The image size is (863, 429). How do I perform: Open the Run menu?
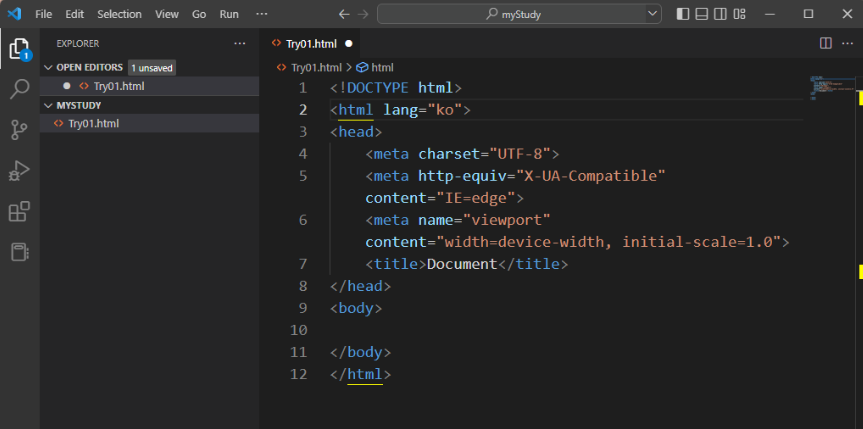pyautogui.click(x=229, y=14)
